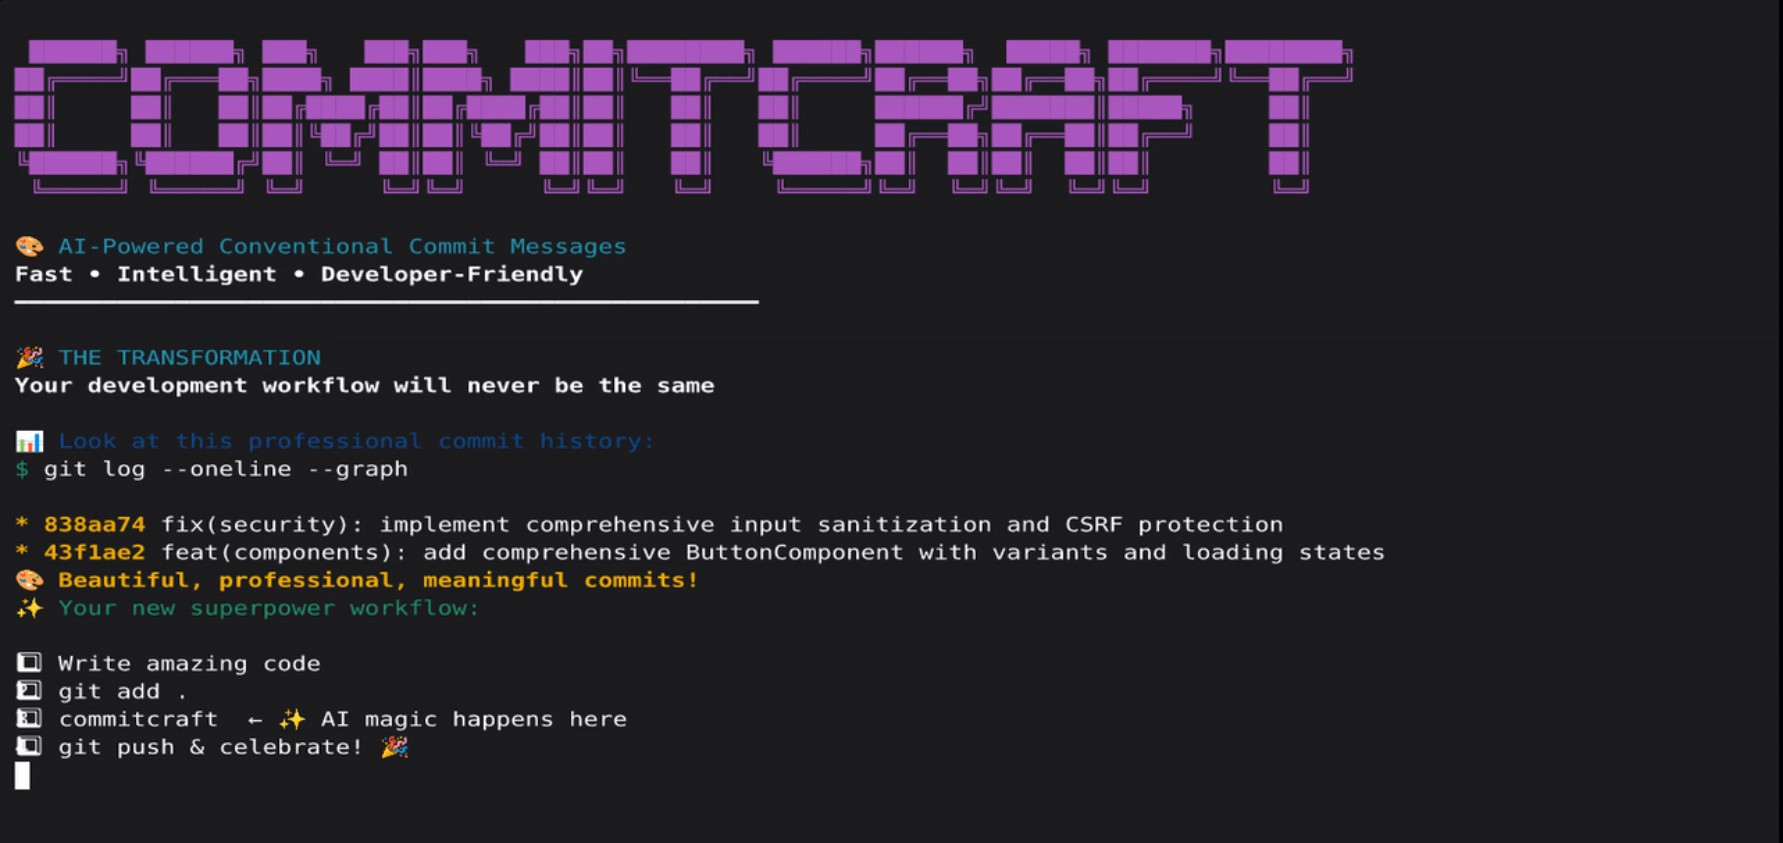This screenshot has height=843, width=1783.
Task: Click the step box beside commitcraft command
Action: pyautogui.click(x=29, y=719)
